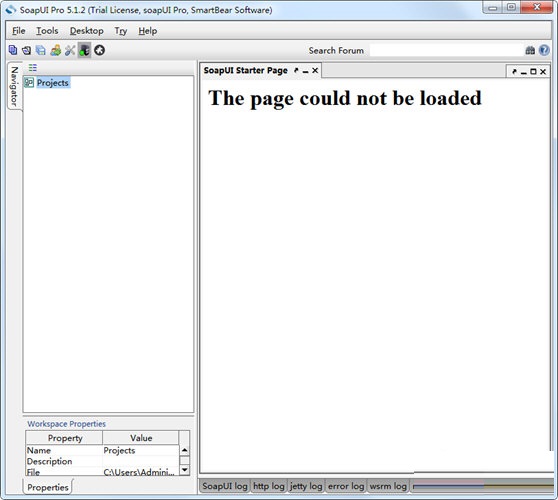Click the SoapUI logo in the title bar
Image resolution: width=558 pixels, height=500 pixels.
[x=11, y=10]
